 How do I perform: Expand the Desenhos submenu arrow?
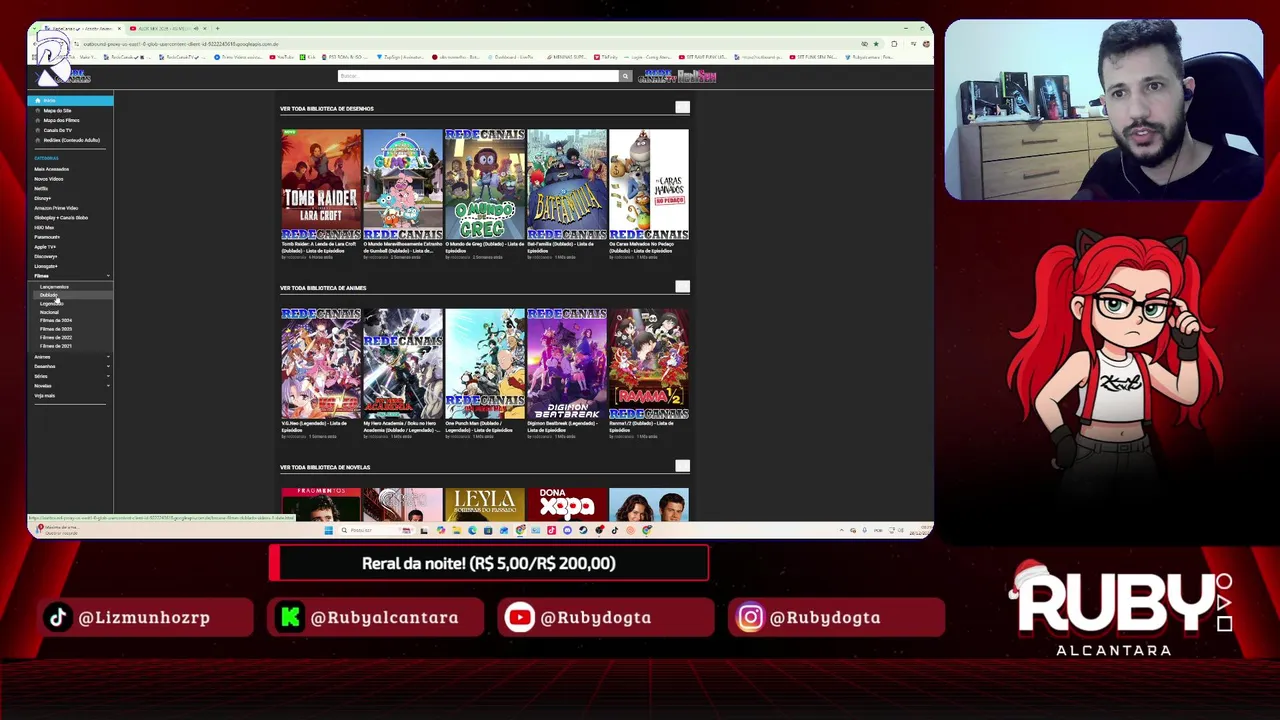tap(108, 366)
